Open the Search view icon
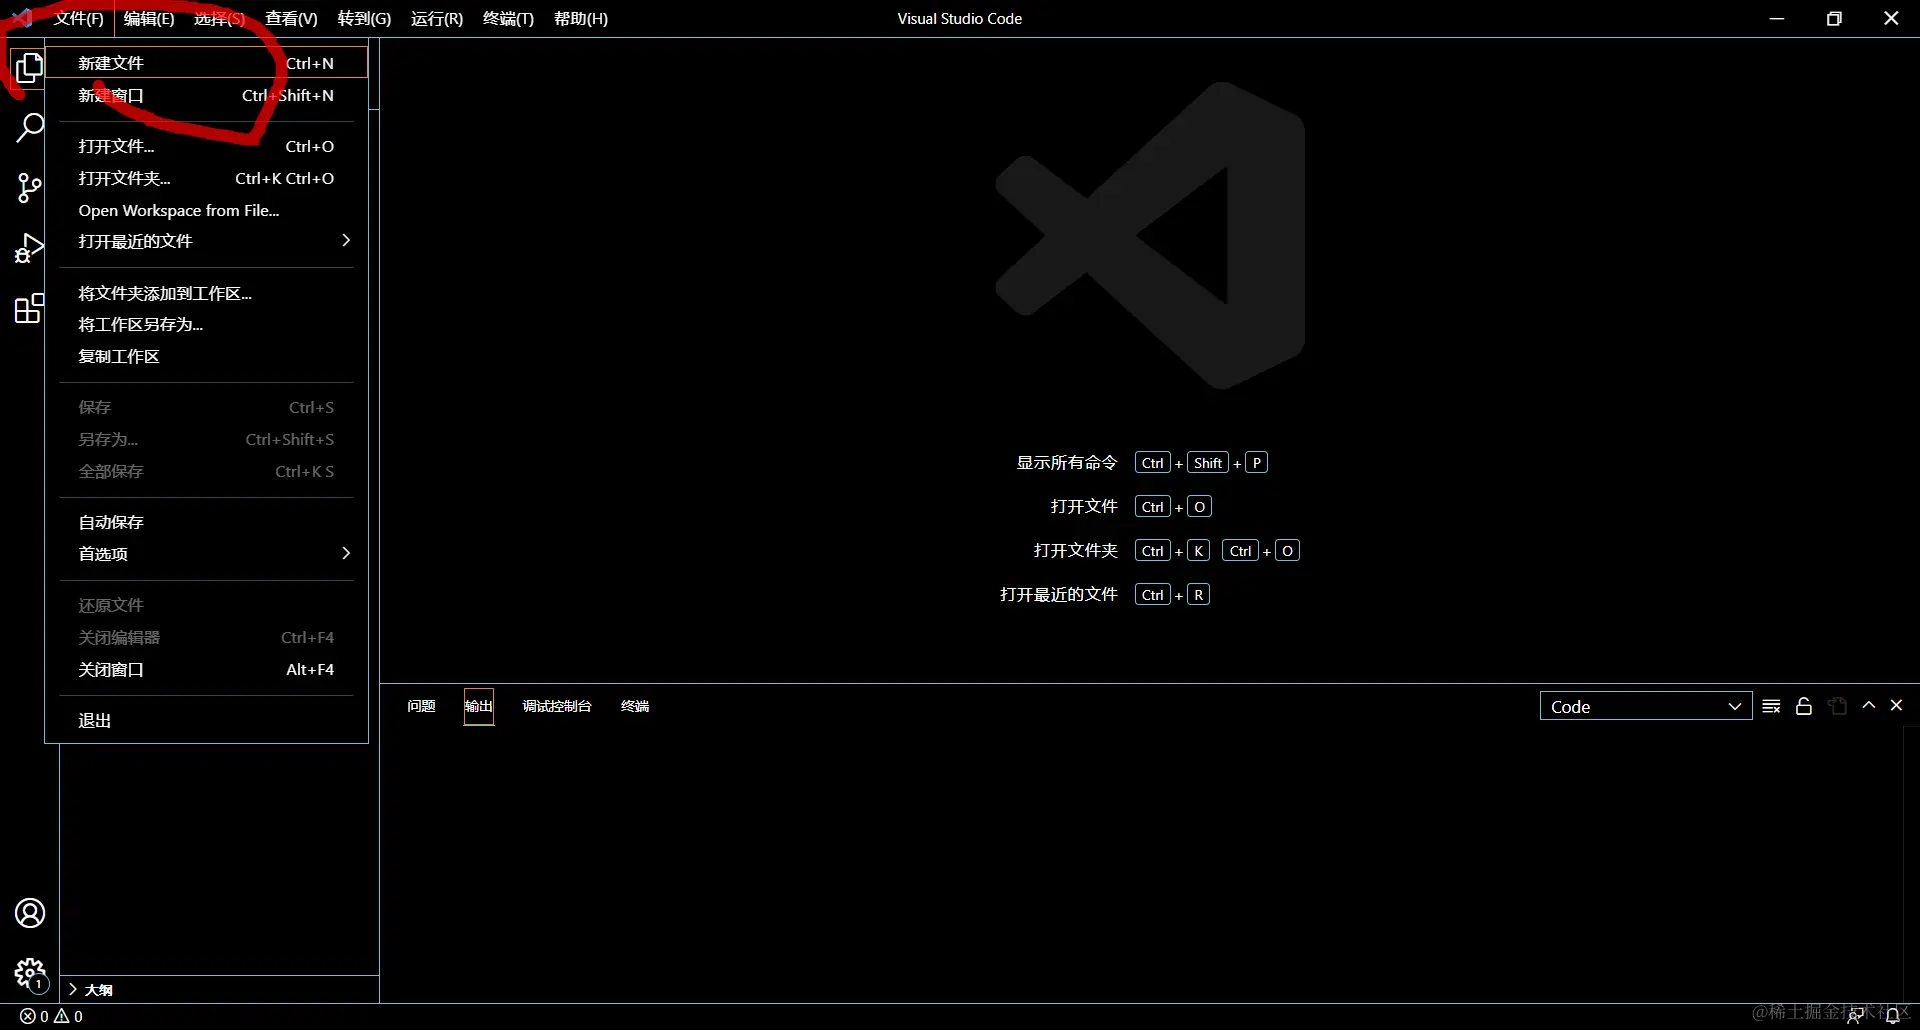Screen dimensions: 1920x1030 click(29, 128)
